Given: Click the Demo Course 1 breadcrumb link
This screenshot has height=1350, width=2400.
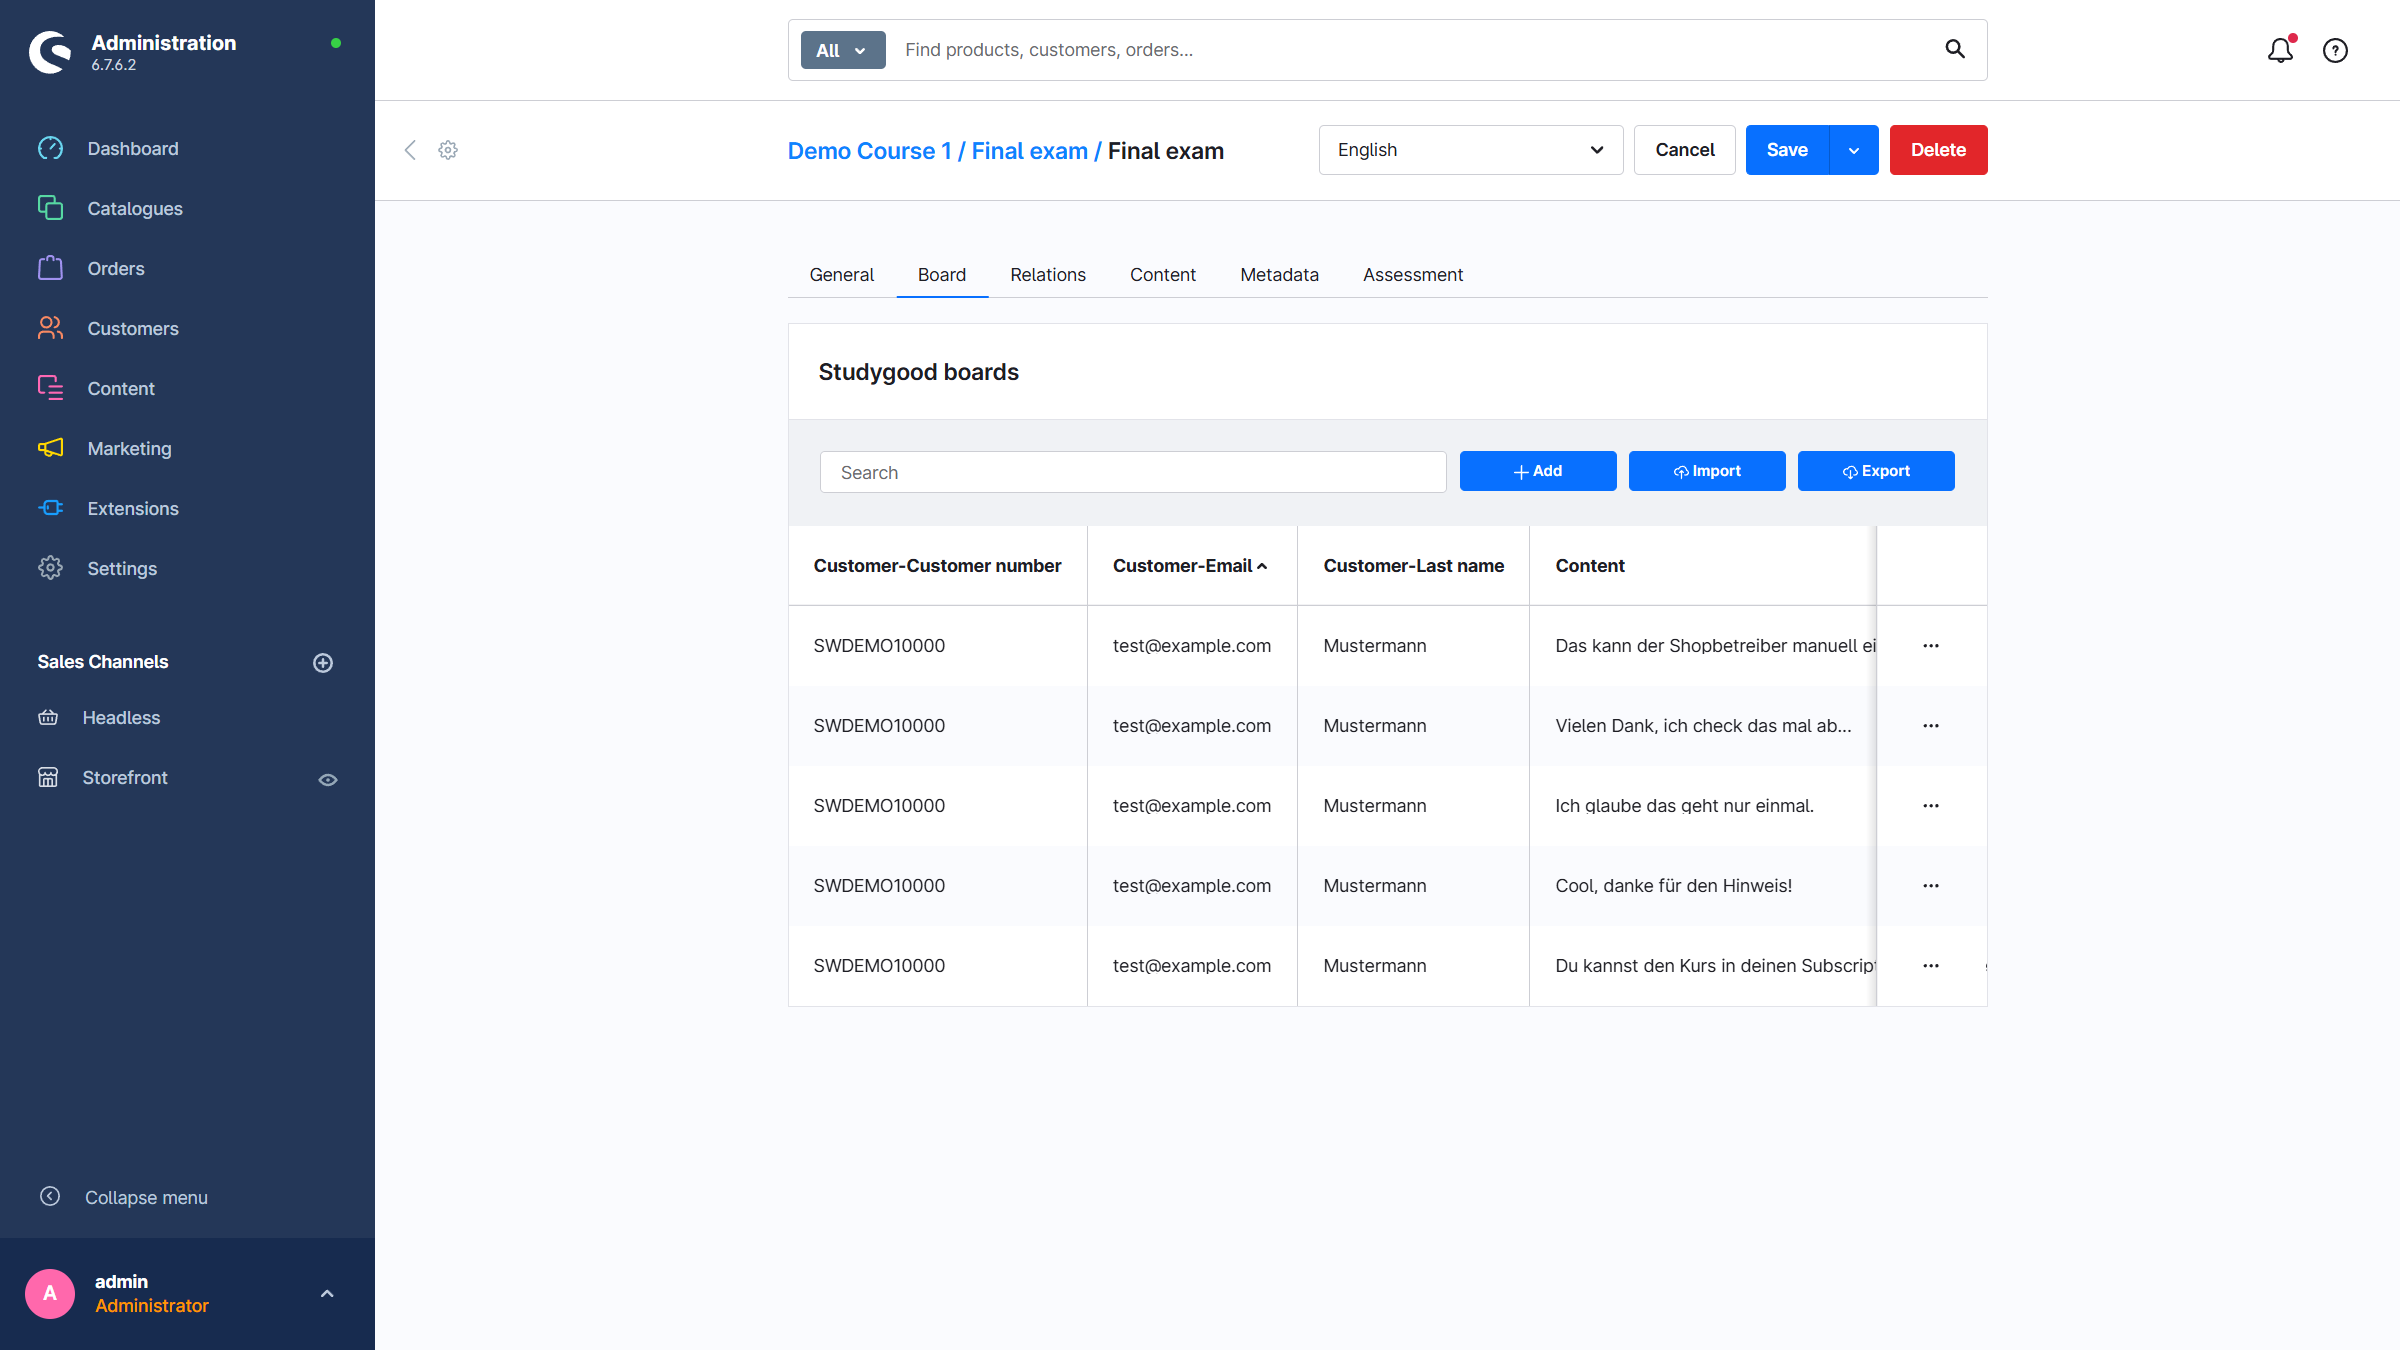Looking at the screenshot, I should (x=868, y=151).
